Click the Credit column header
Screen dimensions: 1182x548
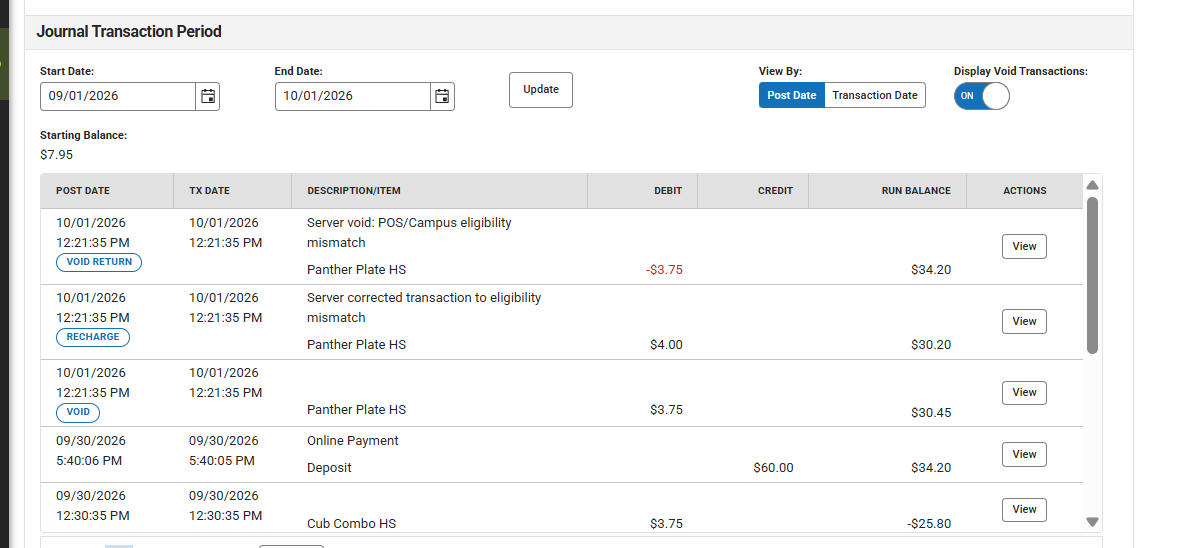753,191
